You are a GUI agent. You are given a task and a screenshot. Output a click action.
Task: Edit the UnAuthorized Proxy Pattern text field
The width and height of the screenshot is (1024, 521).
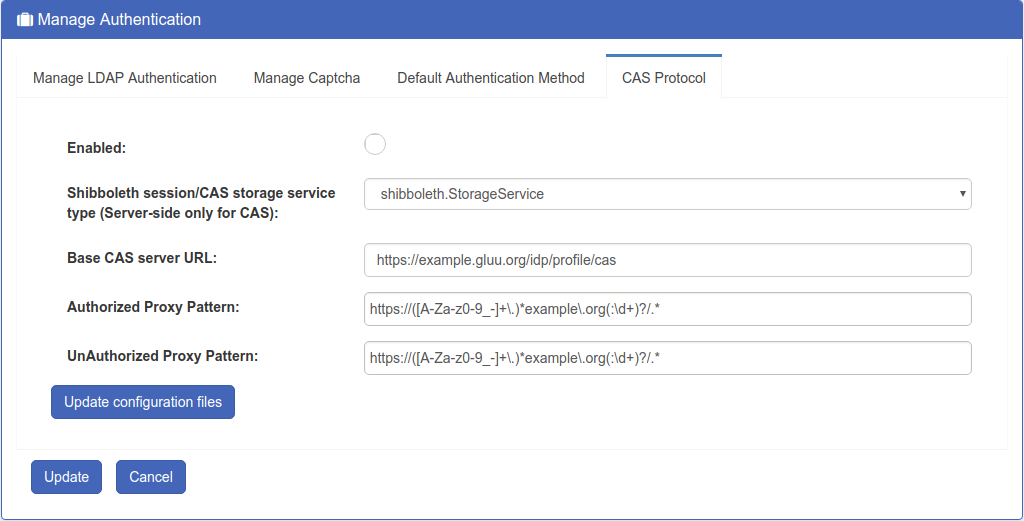coord(667,358)
